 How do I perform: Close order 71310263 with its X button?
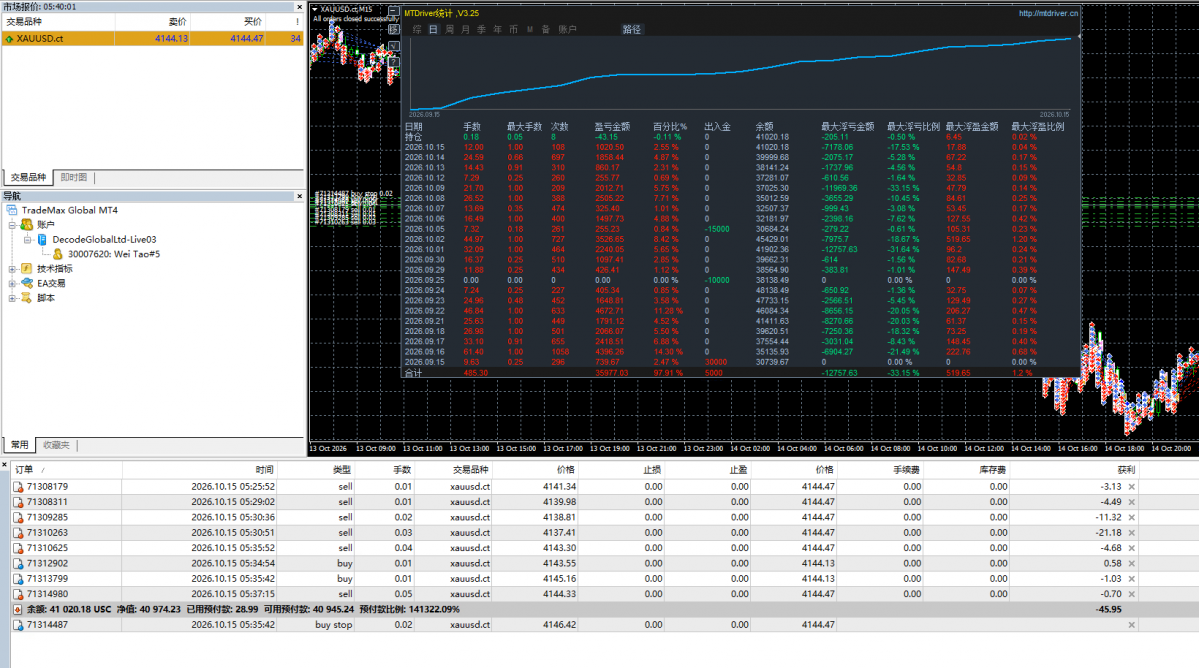1132,533
